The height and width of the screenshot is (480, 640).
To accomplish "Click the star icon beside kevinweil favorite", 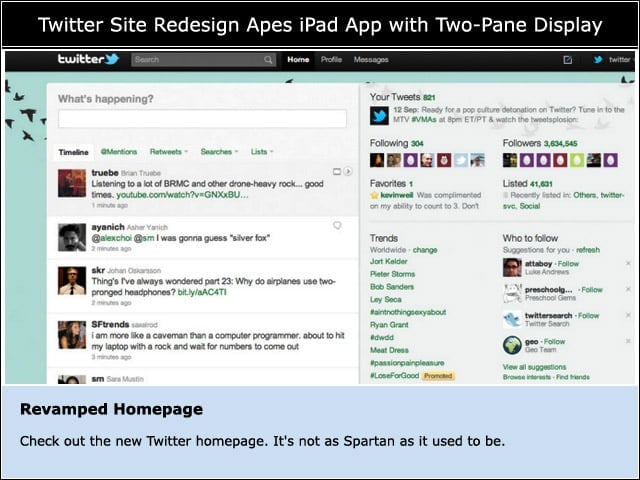I will click(x=374, y=195).
